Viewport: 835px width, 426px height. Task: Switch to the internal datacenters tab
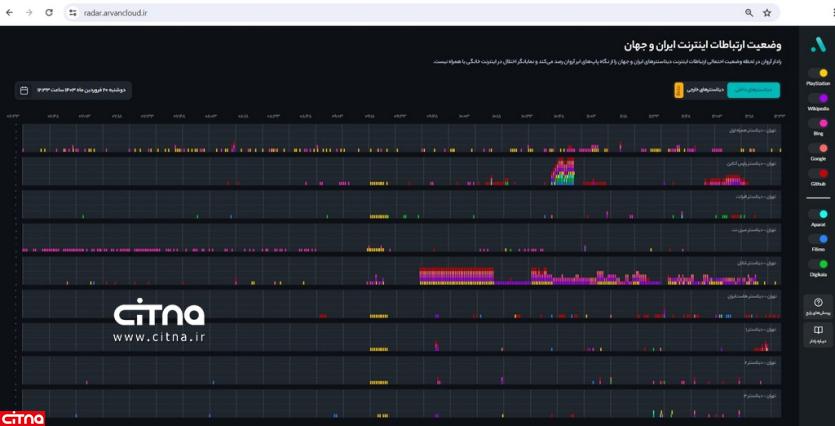(754, 90)
